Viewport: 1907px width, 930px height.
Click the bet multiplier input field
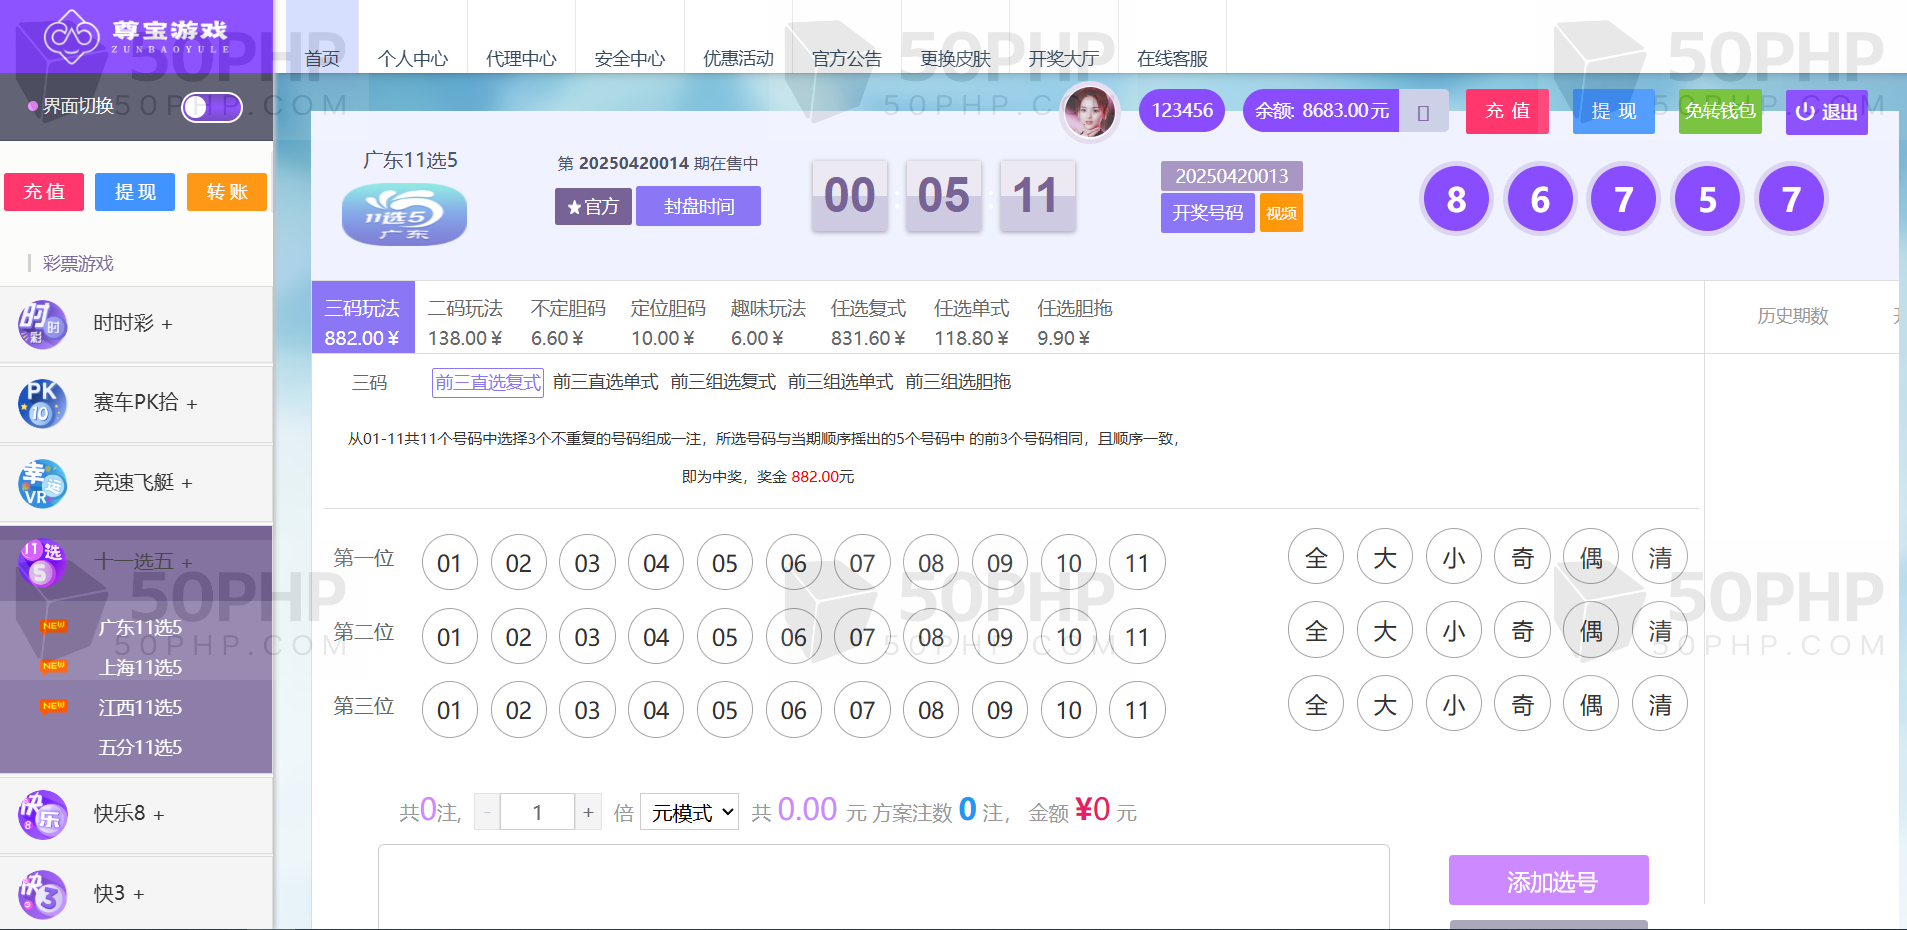[537, 812]
